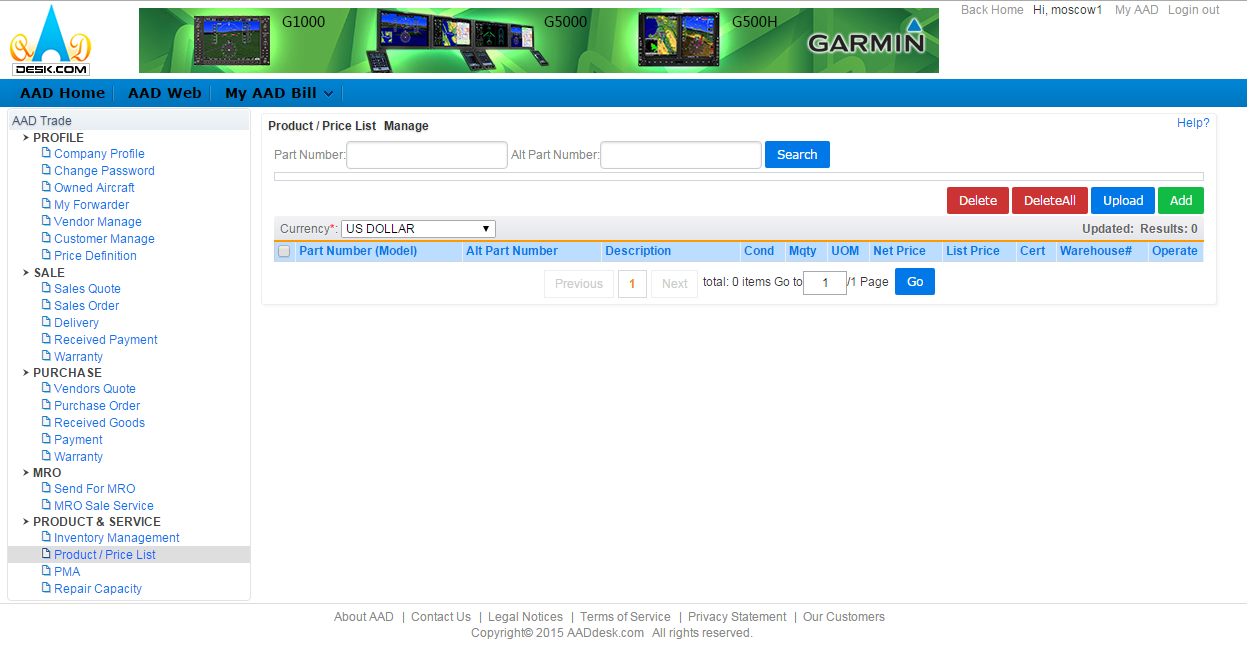This screenshot has width=1247, height=649.
Task: Collapse the PURCHASE section arrow
Action: [26, 372]
